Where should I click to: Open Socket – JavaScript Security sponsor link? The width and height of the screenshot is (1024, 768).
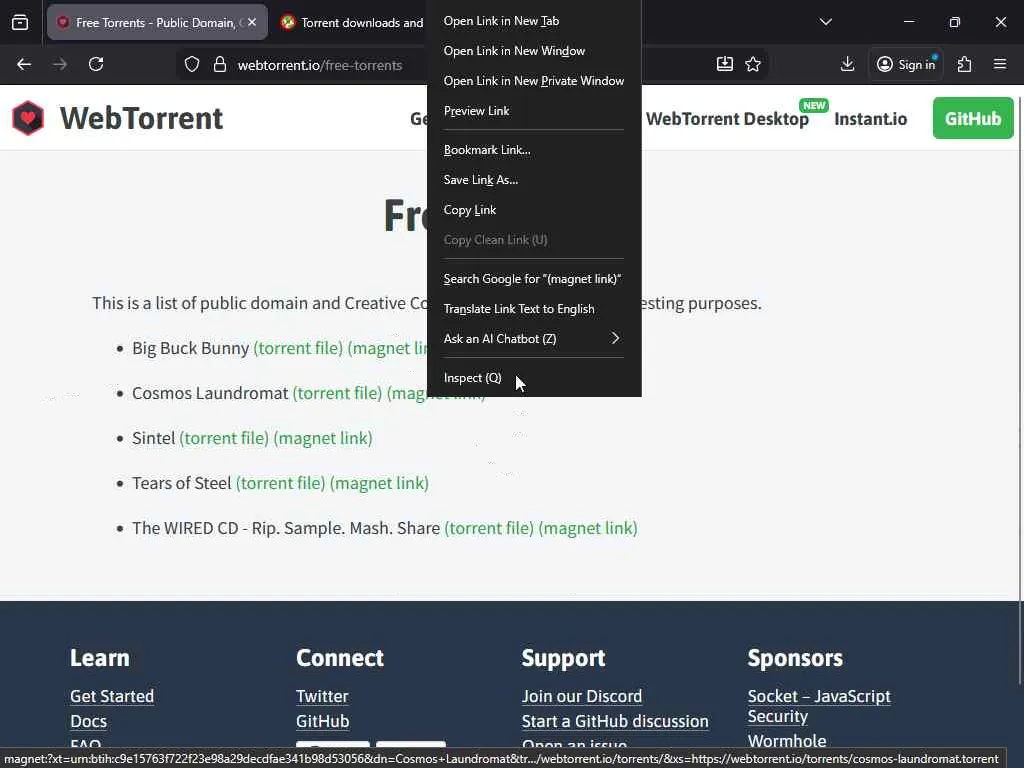(x=819, y=706)
